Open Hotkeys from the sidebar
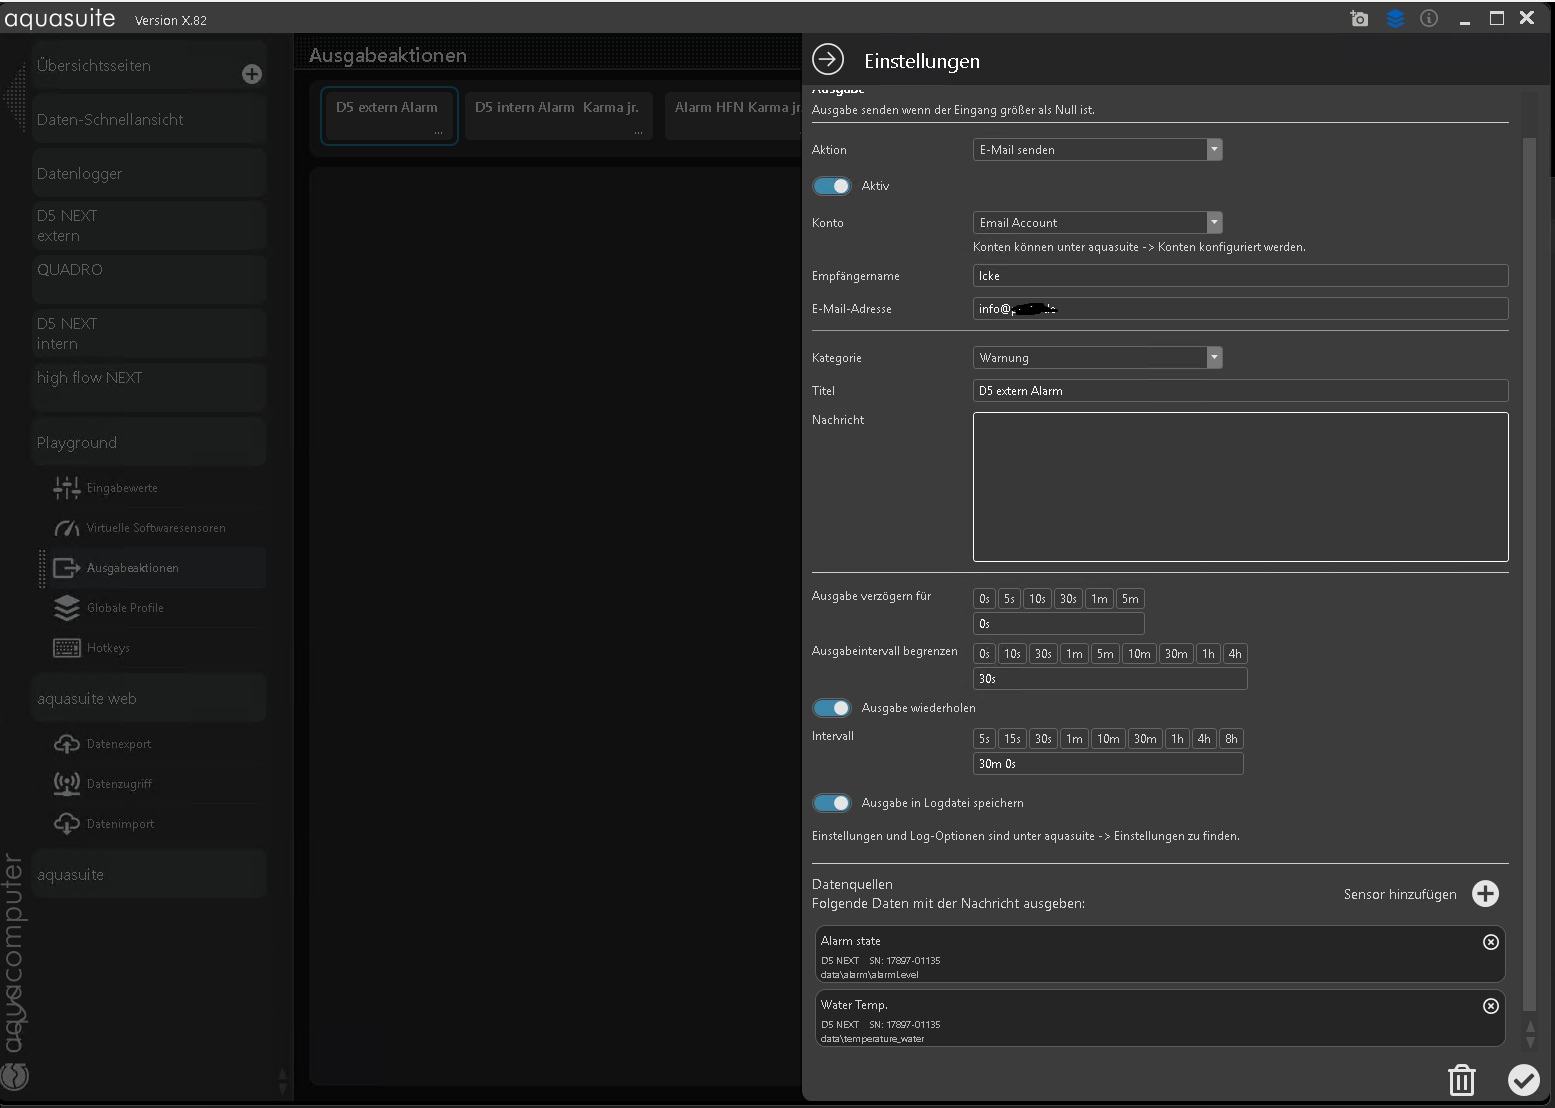 (x=157, y=648)
